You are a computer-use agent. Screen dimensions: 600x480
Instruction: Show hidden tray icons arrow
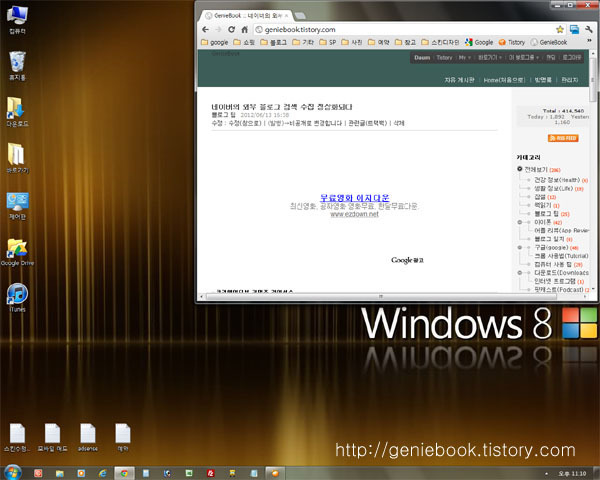[546, 474]
